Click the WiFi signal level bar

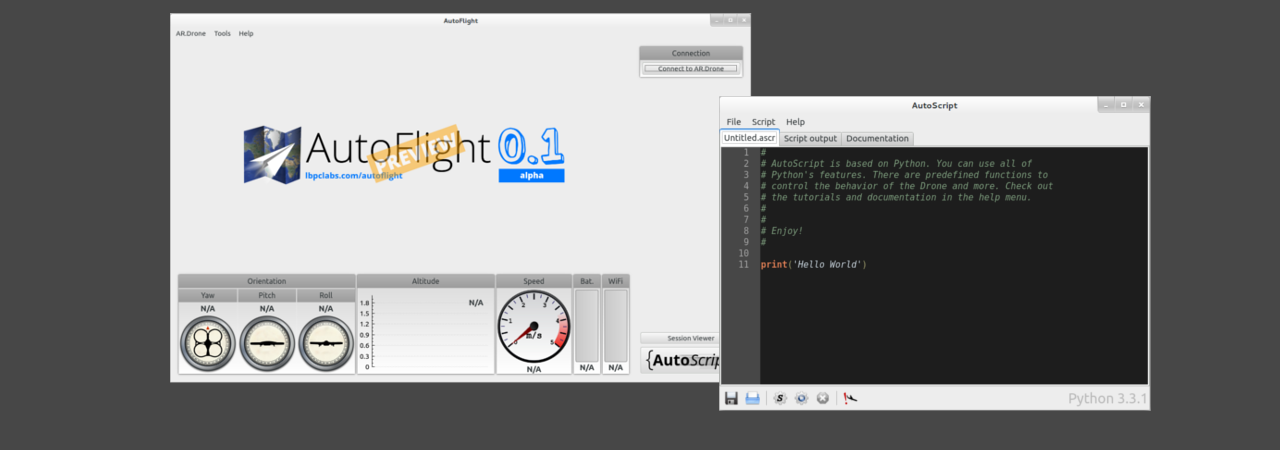[616, 326]
